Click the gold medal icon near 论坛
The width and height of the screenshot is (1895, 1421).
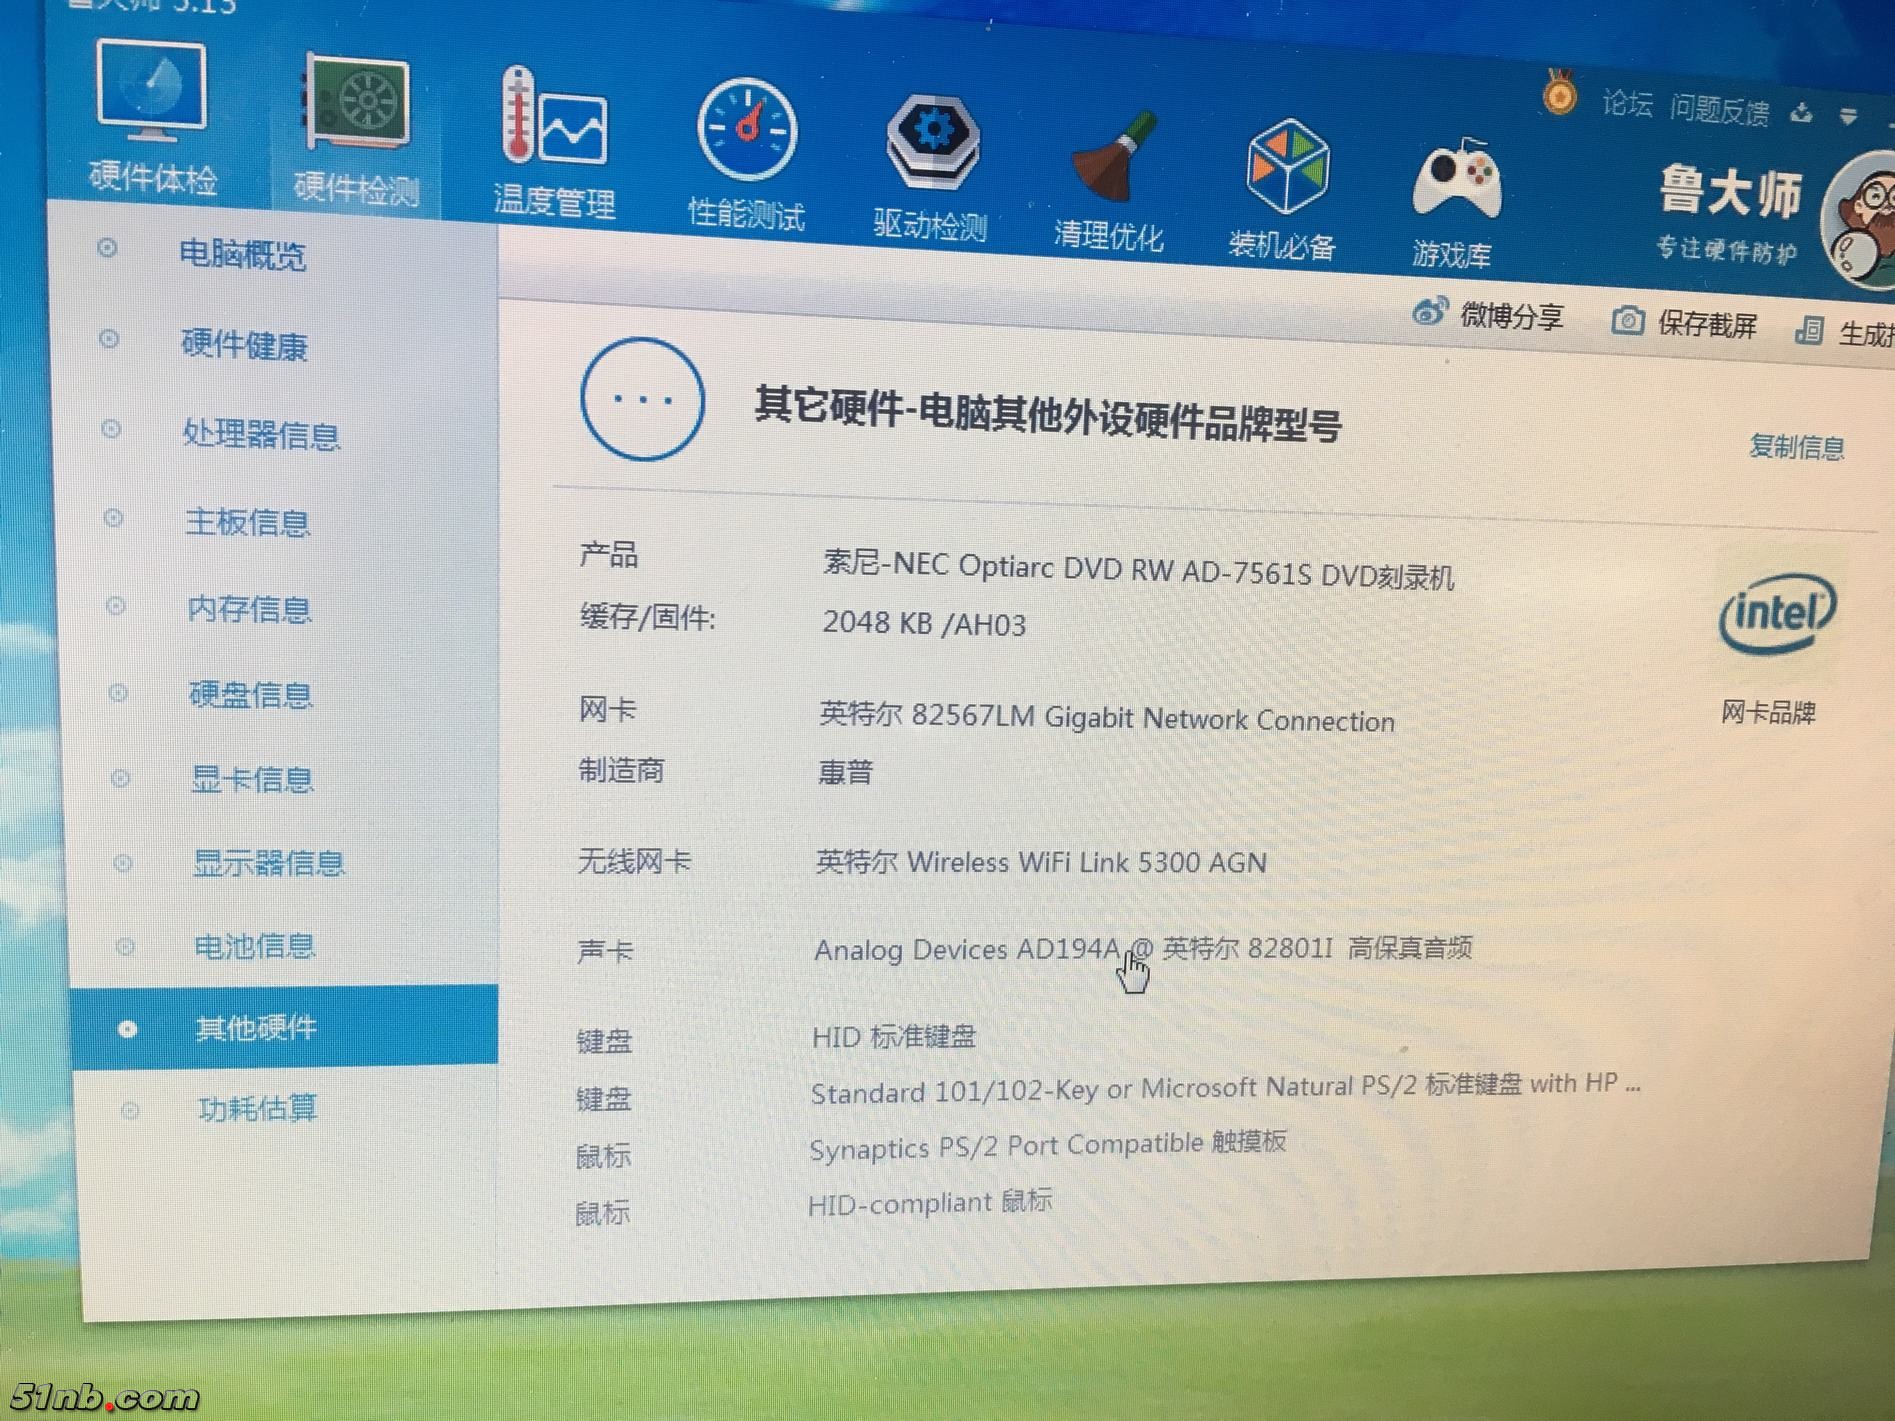[1558, 96]
